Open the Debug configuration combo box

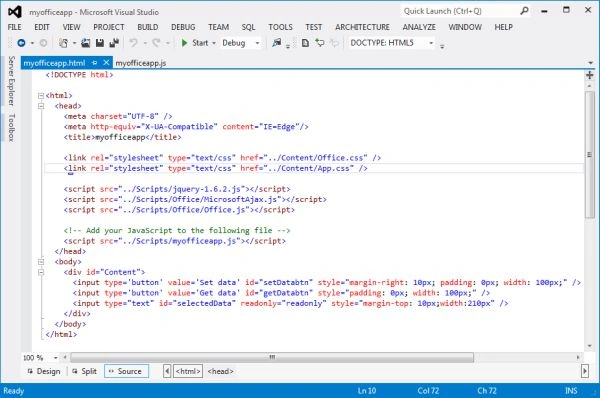click(x=241, y=43)
